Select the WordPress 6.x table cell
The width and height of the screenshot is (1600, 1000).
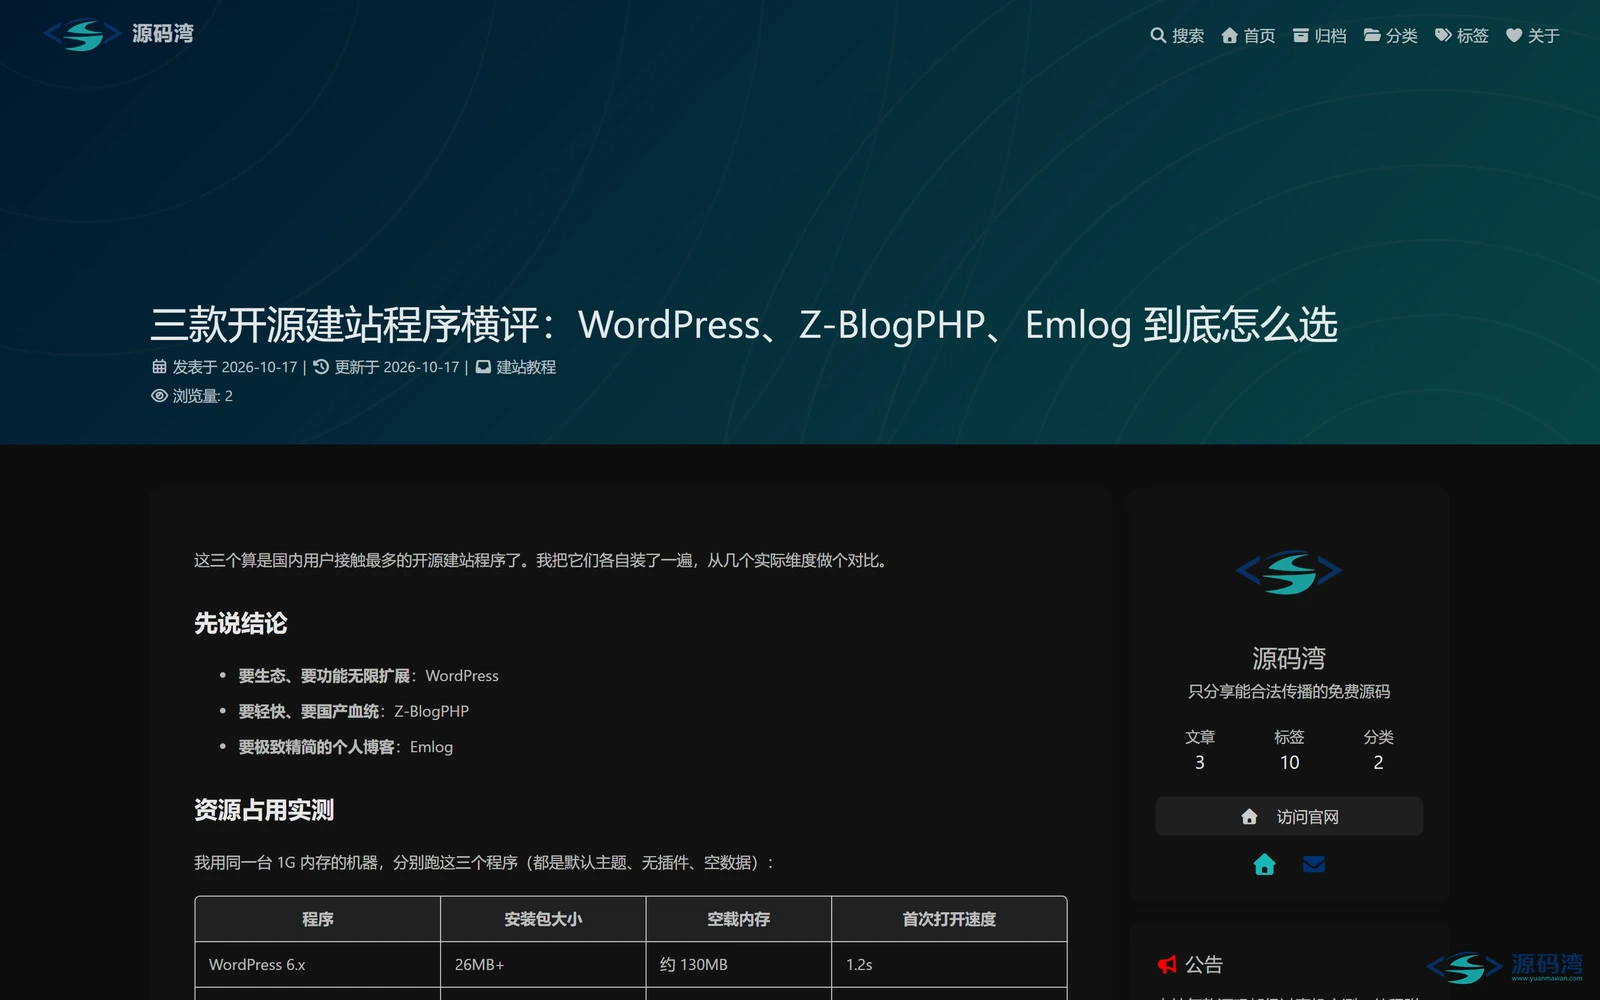318,965
